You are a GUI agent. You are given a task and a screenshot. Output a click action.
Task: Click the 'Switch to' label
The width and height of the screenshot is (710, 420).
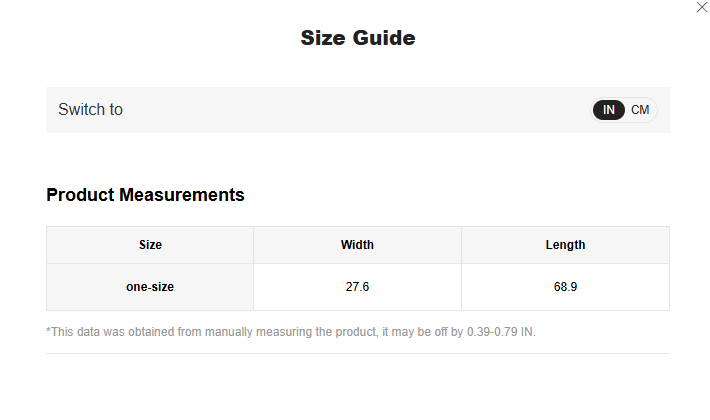90,110
